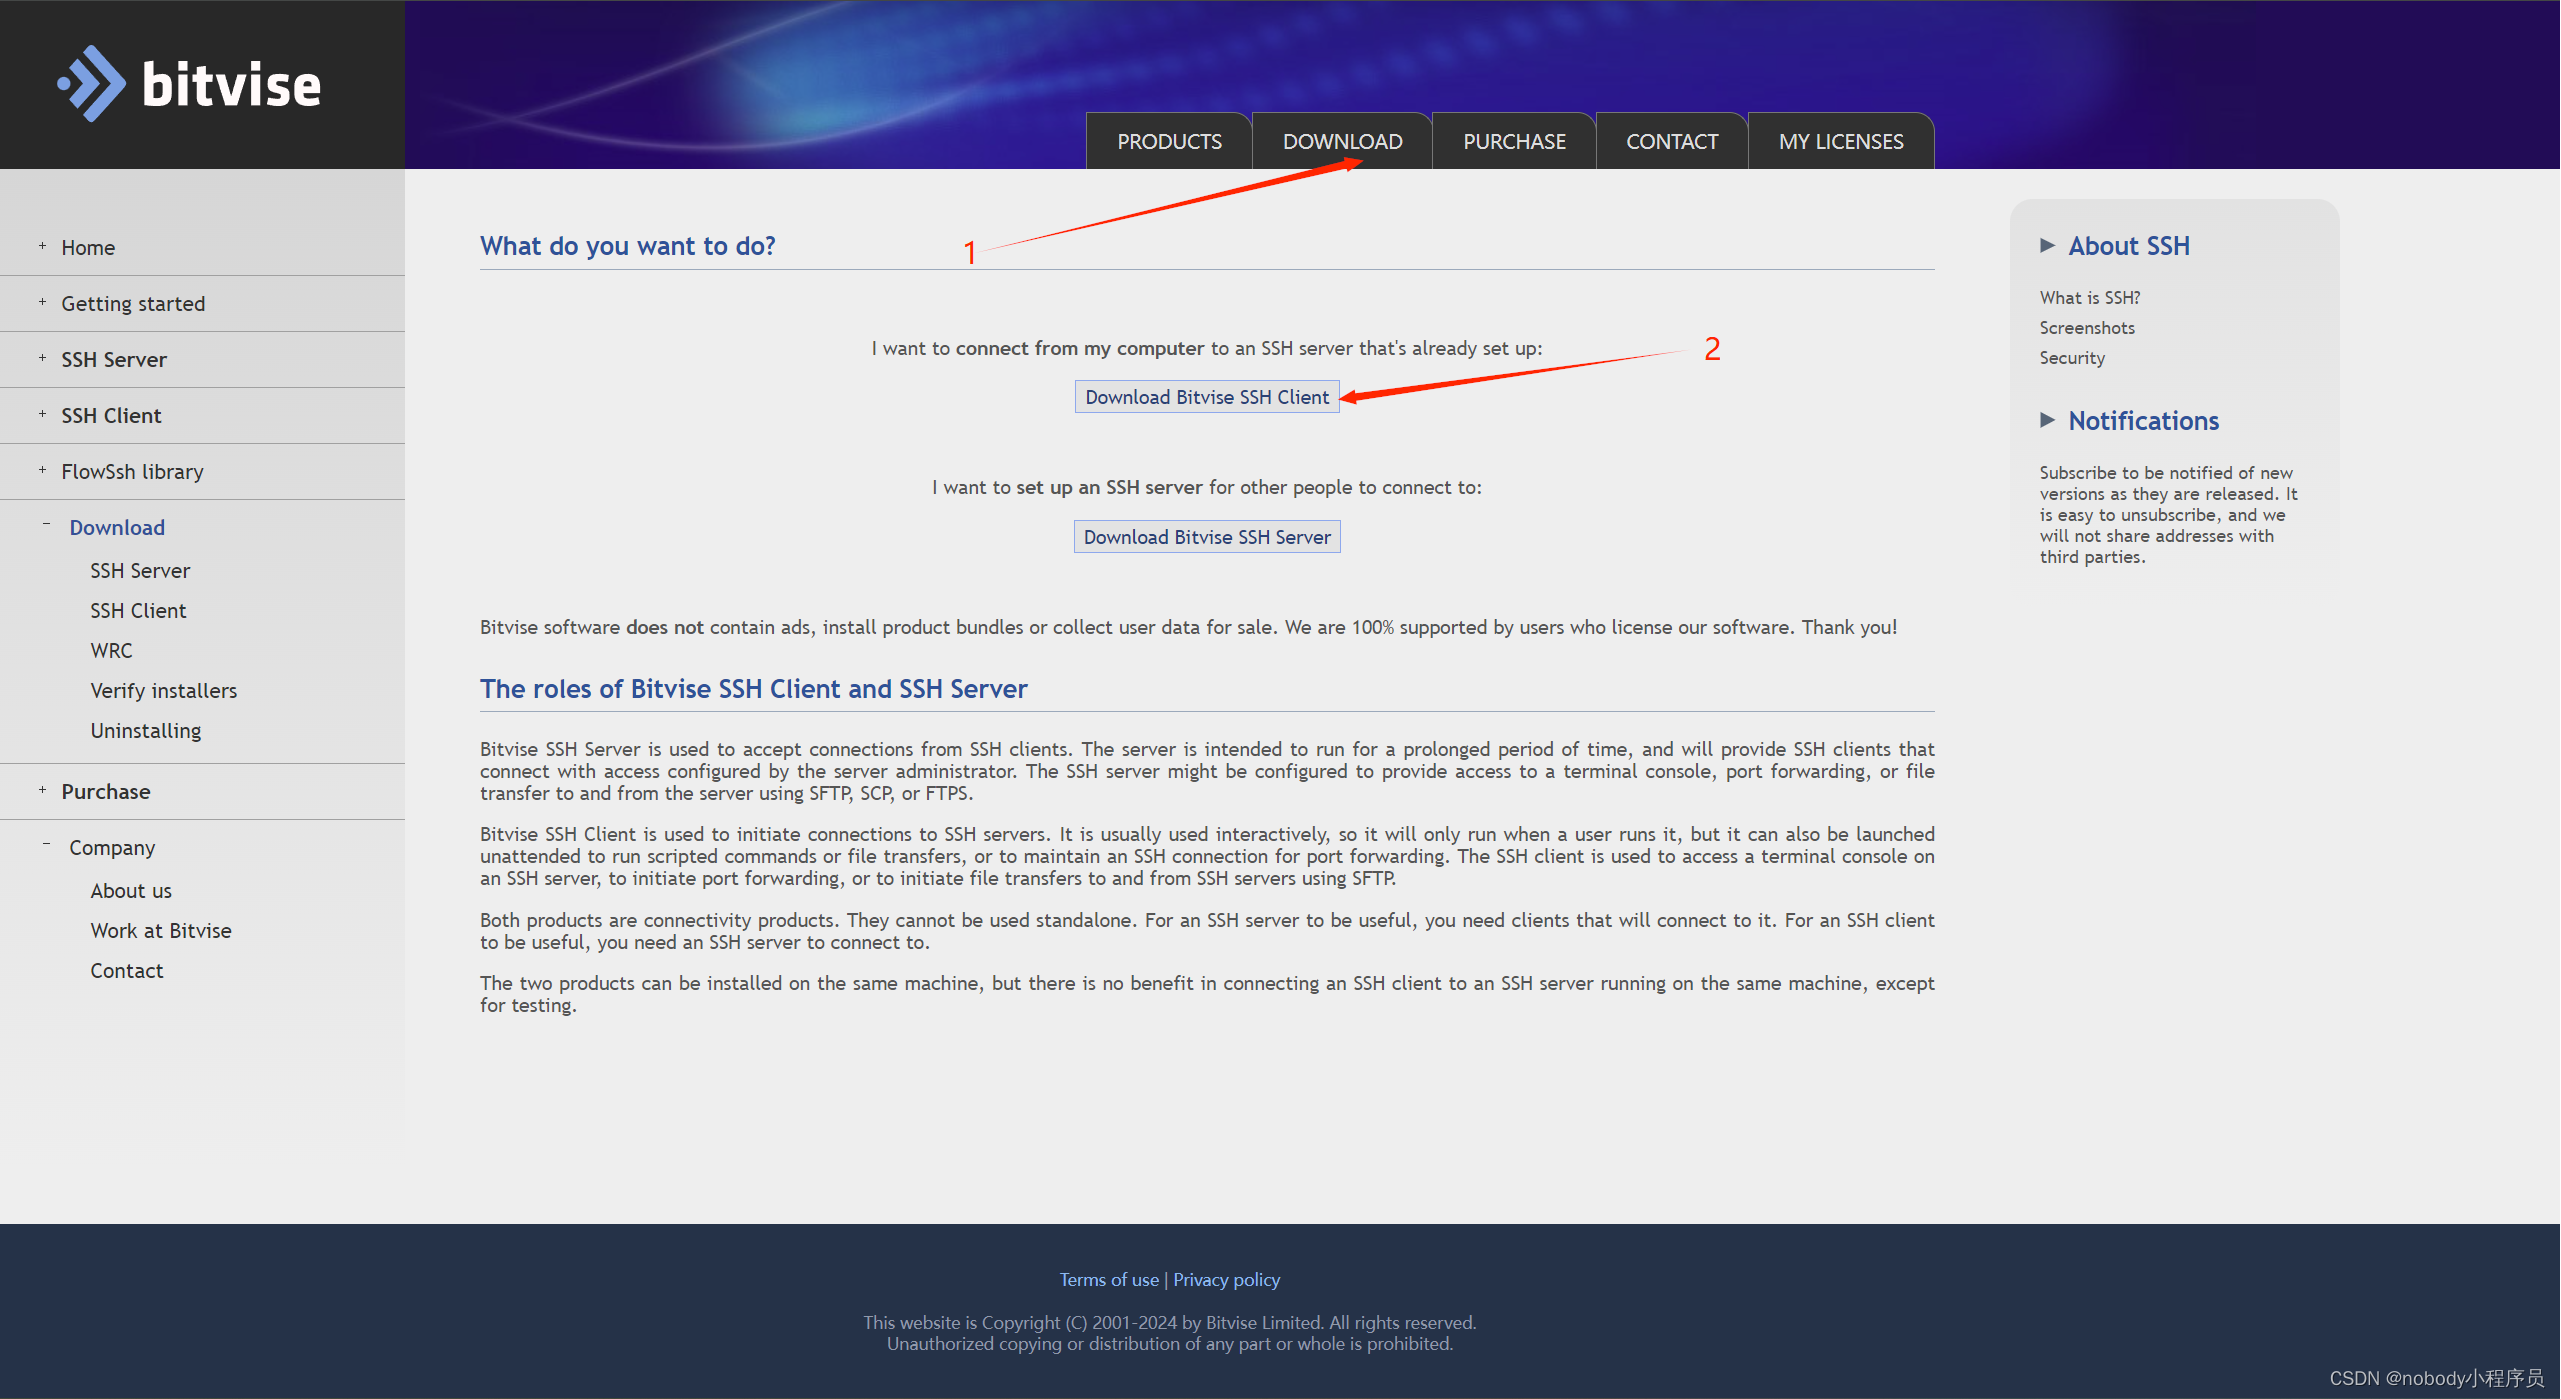The image size is (2561, 1399).
Task: Open the PRODUCTS top navigation tab
Action: point(1169,142)
